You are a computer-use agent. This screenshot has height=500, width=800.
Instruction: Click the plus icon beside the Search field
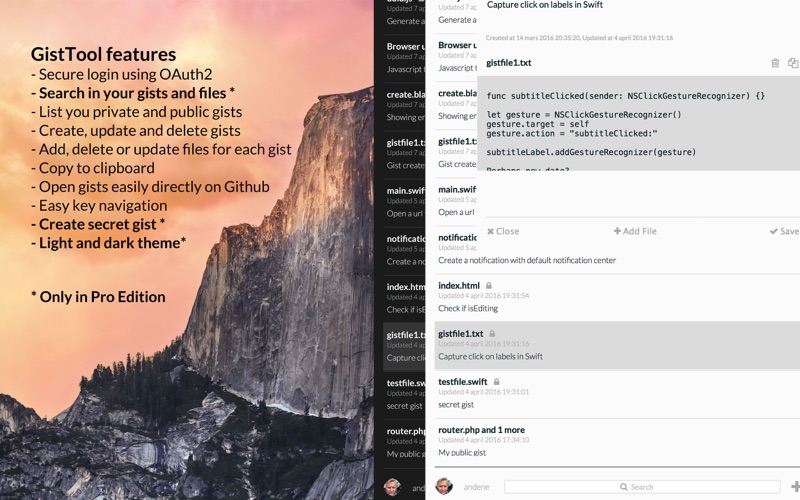(x=795, y=487)
